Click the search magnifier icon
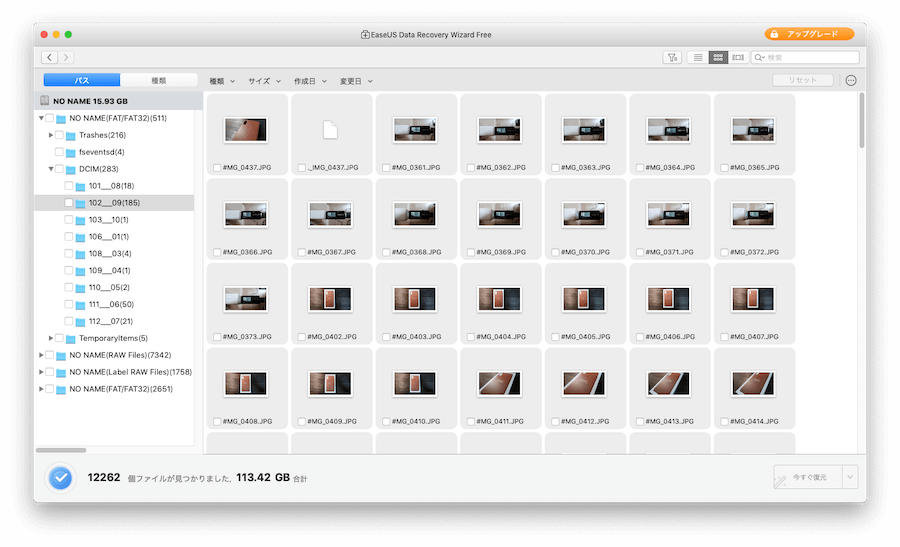Image resolution: width=900 pixels, height=547 pixels. (x=759, y=57)
